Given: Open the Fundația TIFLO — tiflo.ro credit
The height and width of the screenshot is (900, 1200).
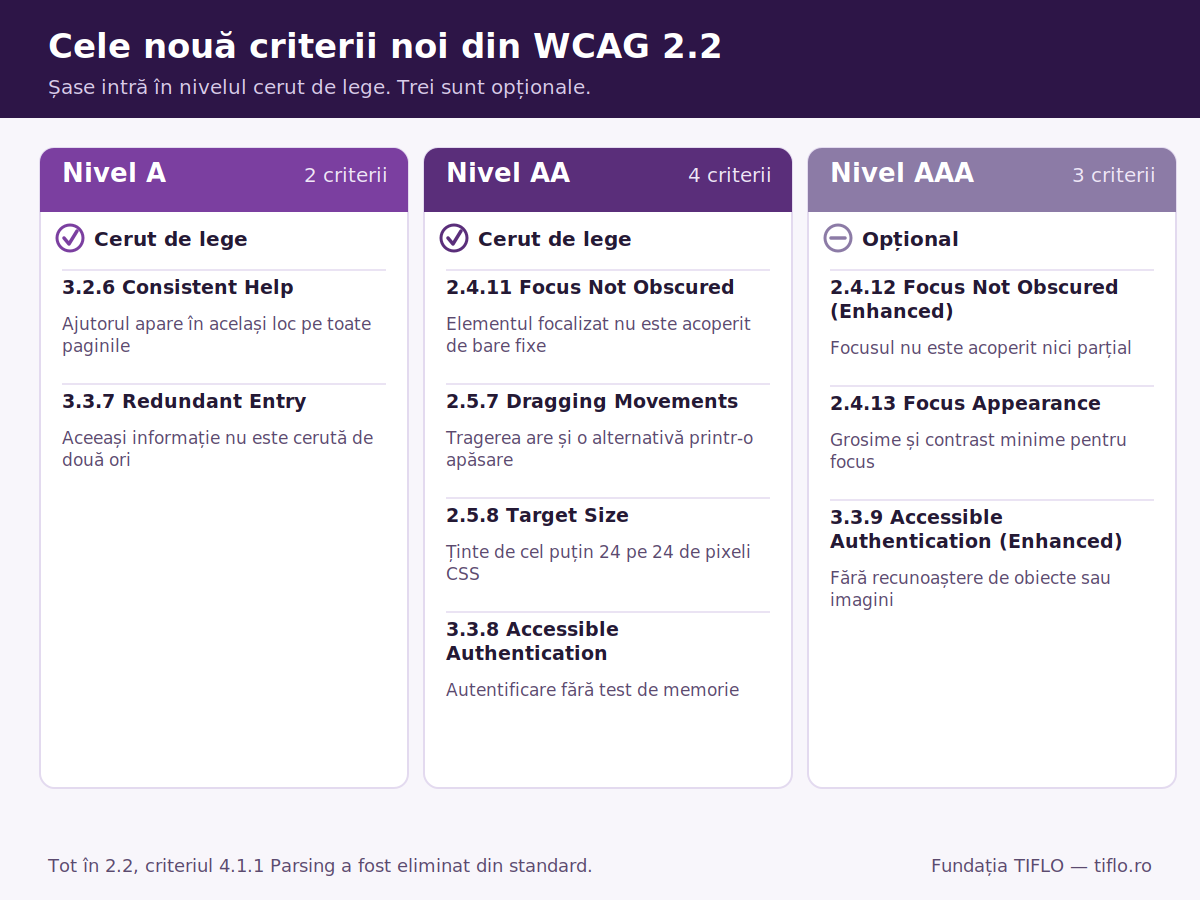Looking at the screenshot, I should (x=1041, y=866).
